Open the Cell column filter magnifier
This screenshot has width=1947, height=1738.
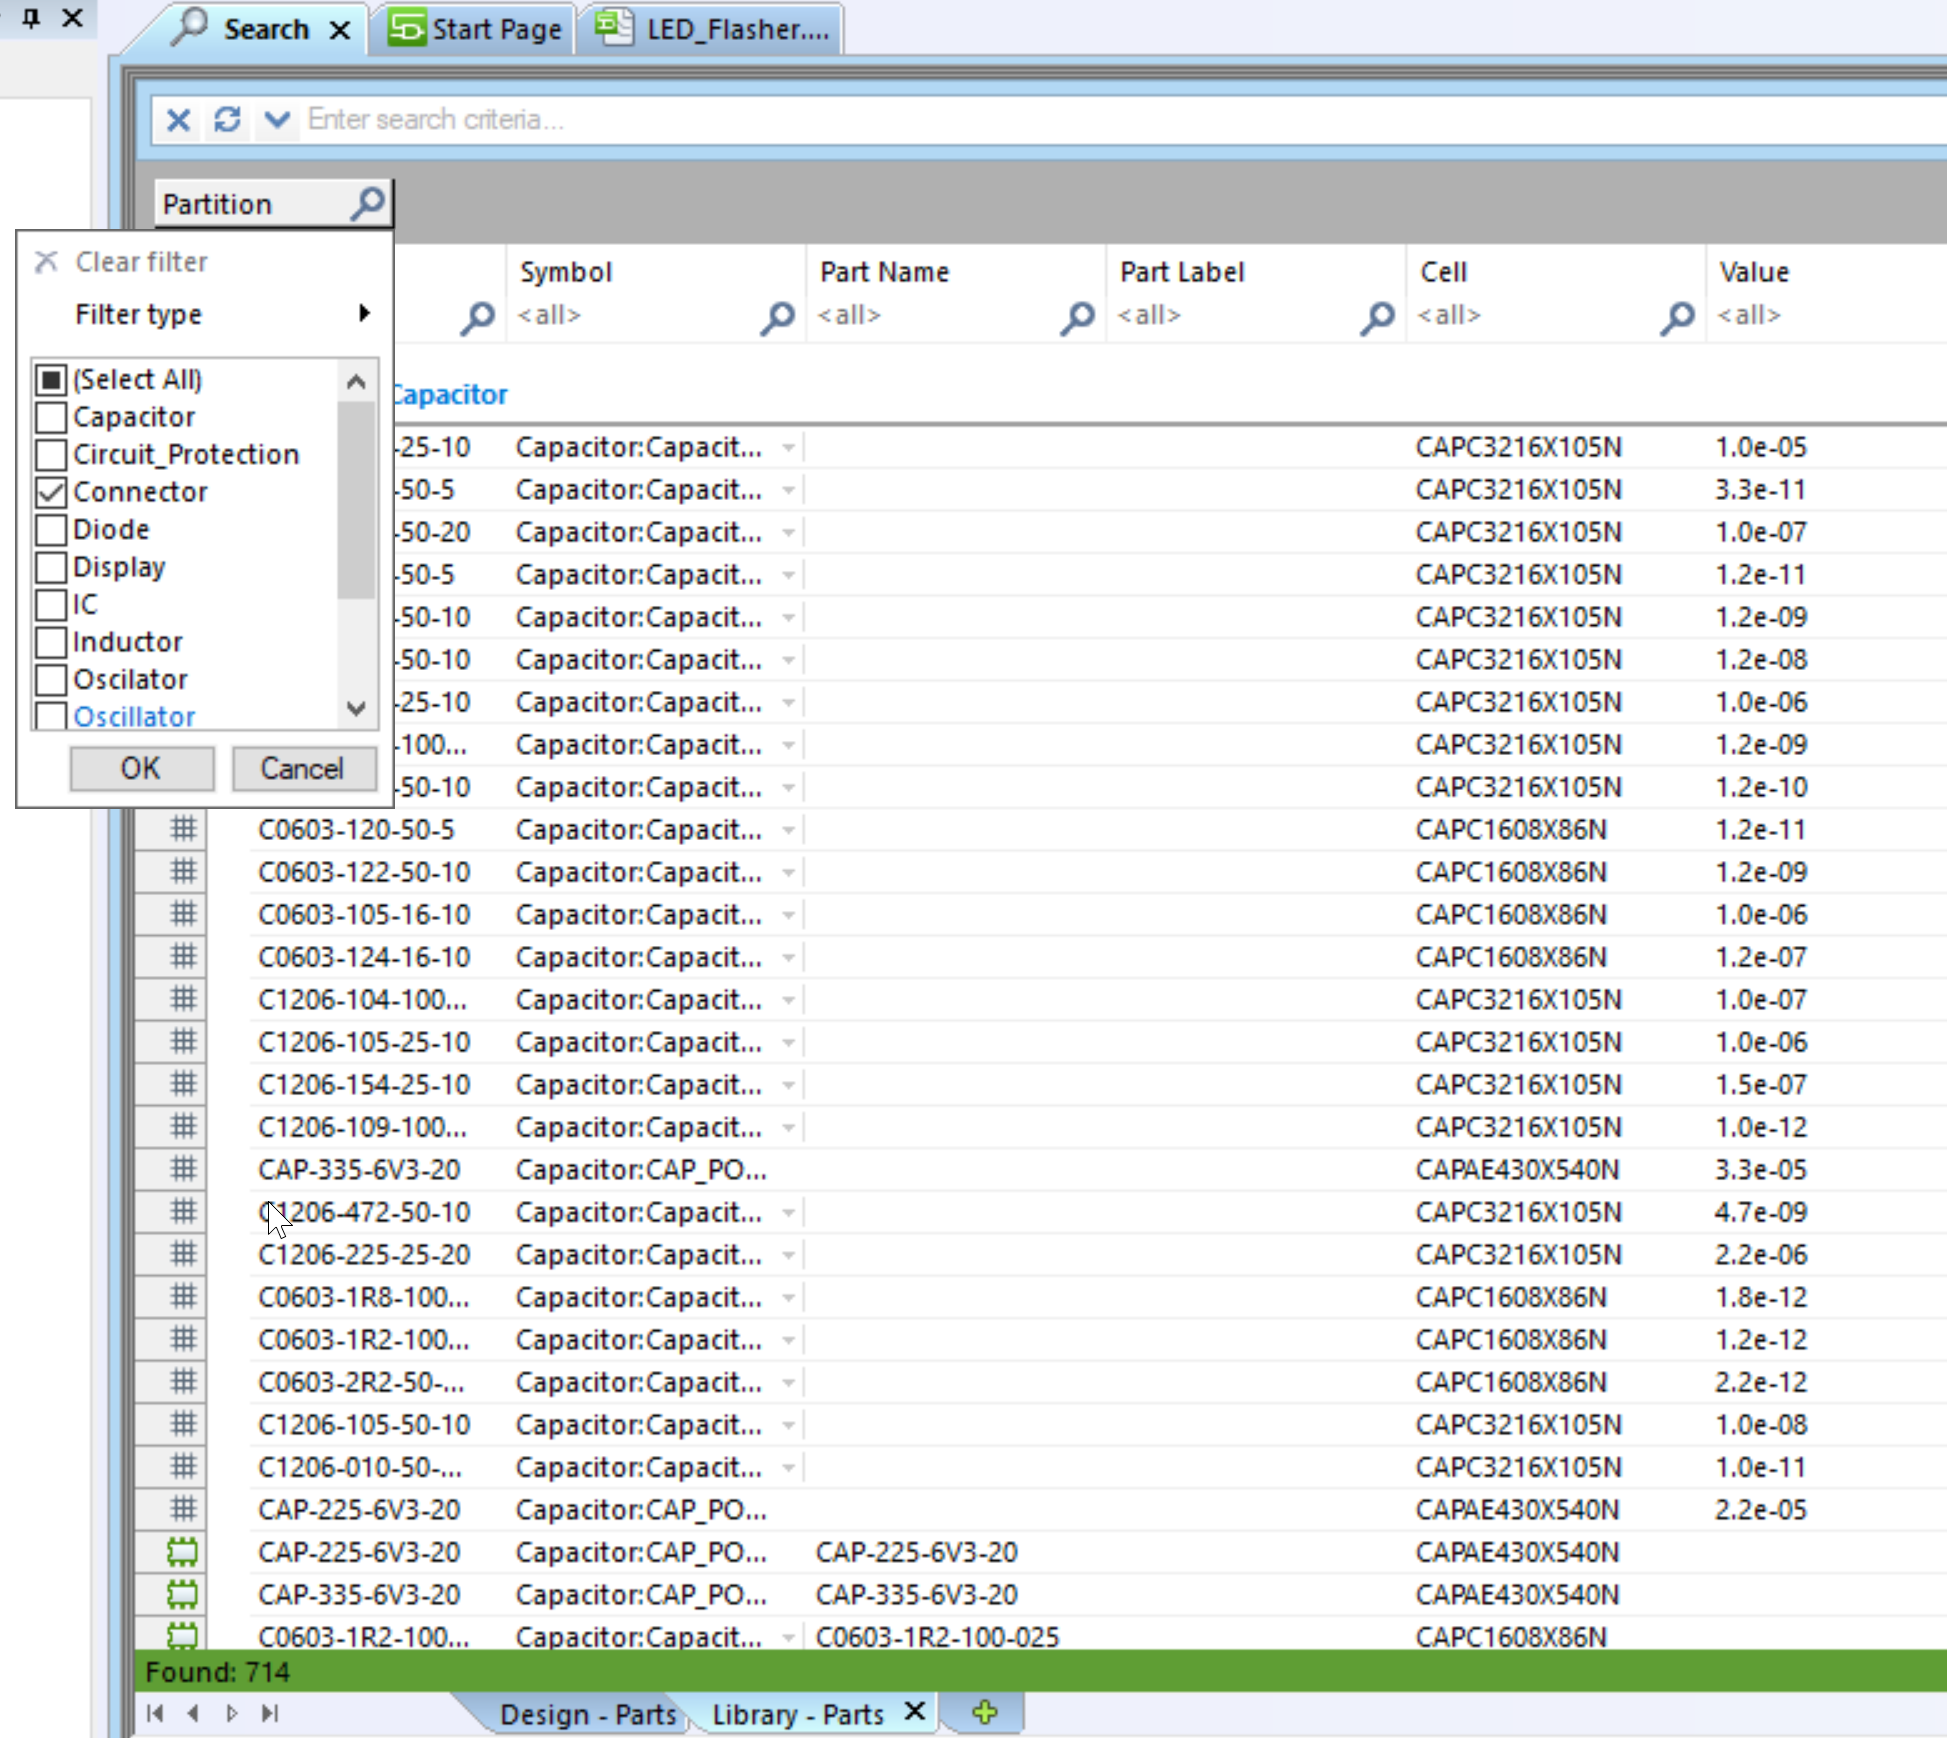click(1677, 317)
